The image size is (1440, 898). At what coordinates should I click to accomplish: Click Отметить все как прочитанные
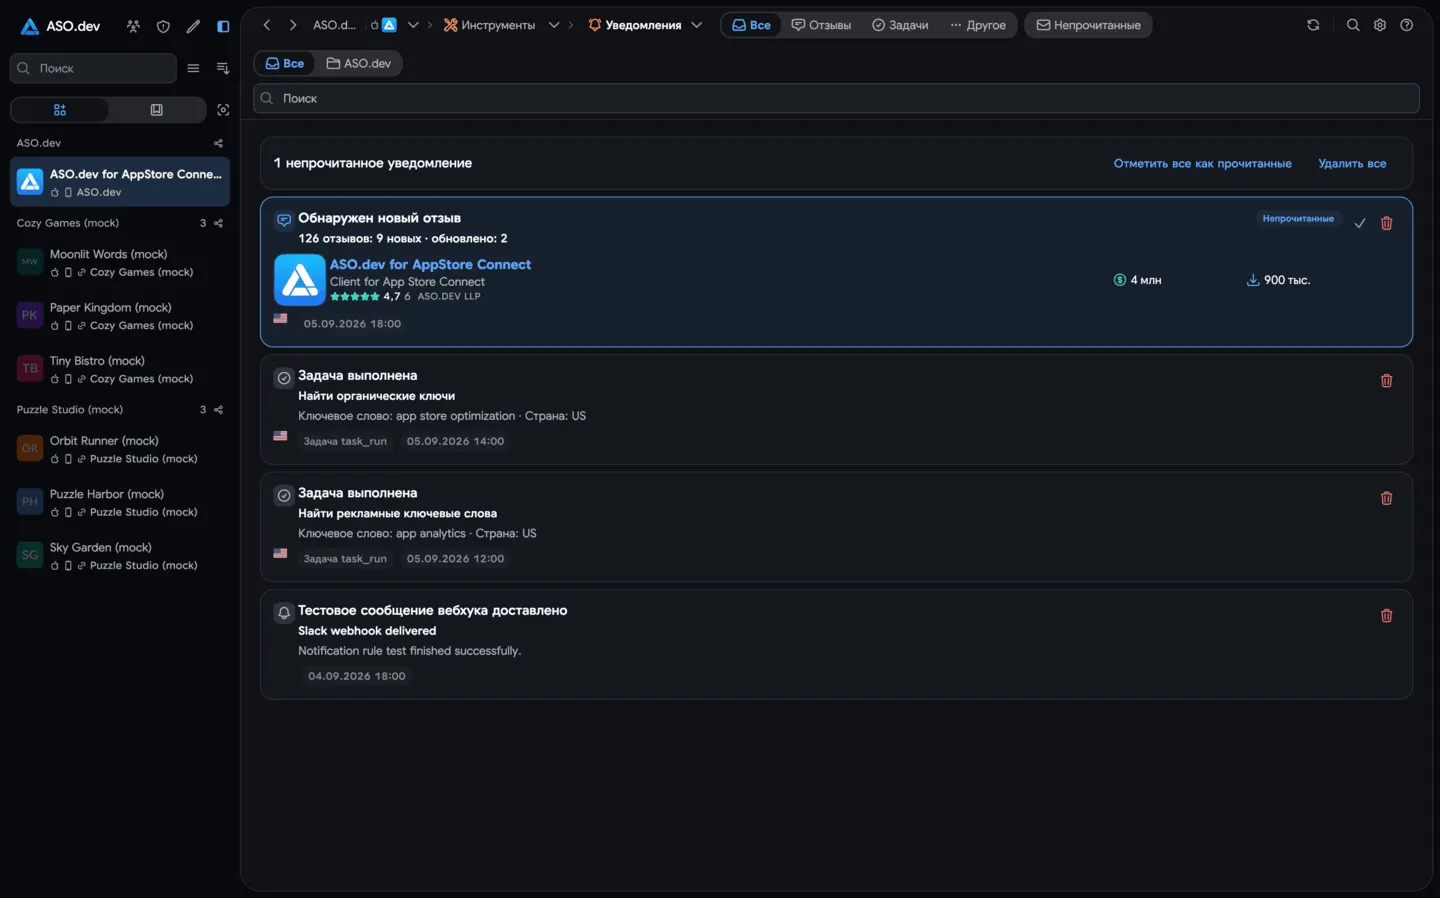pos(1203,163)
